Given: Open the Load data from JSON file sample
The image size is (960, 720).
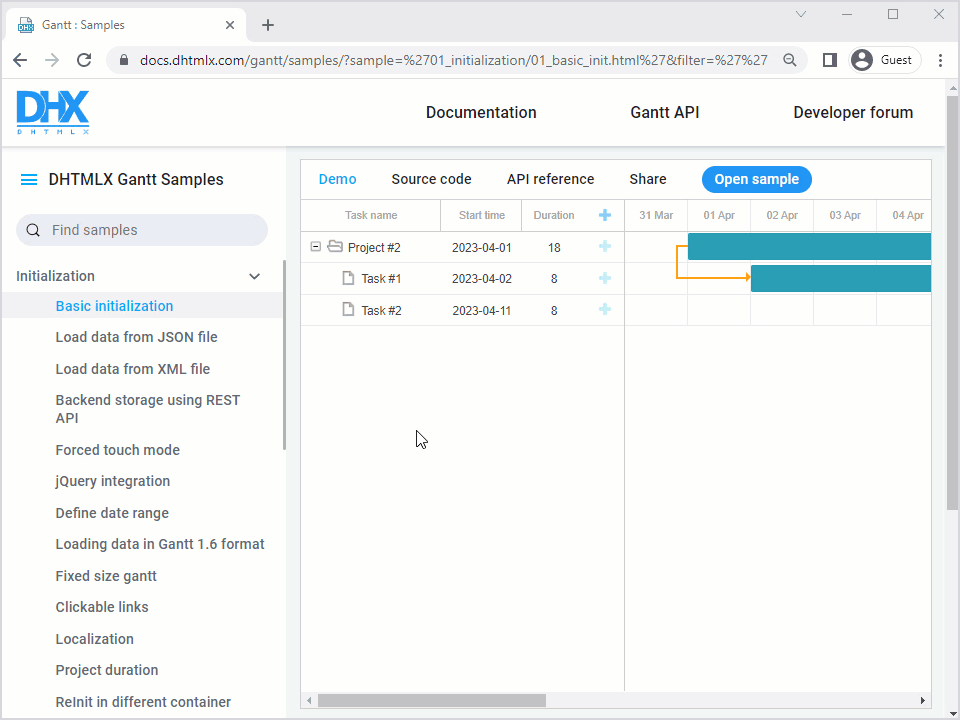Looking at the screenshot, I should pos(137,337).
